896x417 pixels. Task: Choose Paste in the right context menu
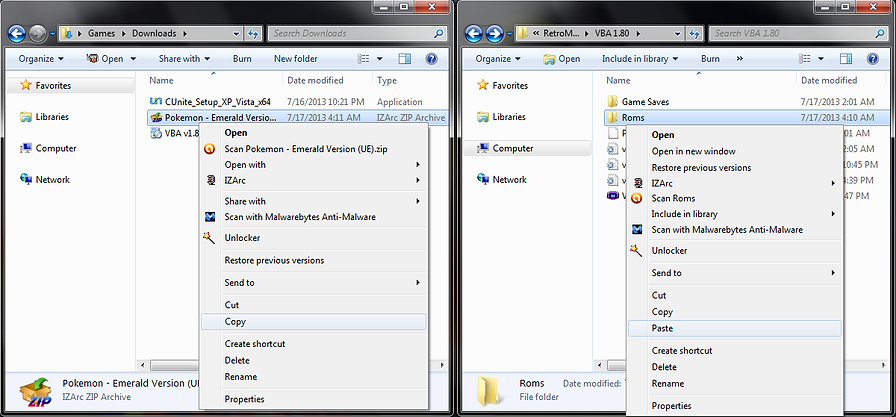click(734, 328)
